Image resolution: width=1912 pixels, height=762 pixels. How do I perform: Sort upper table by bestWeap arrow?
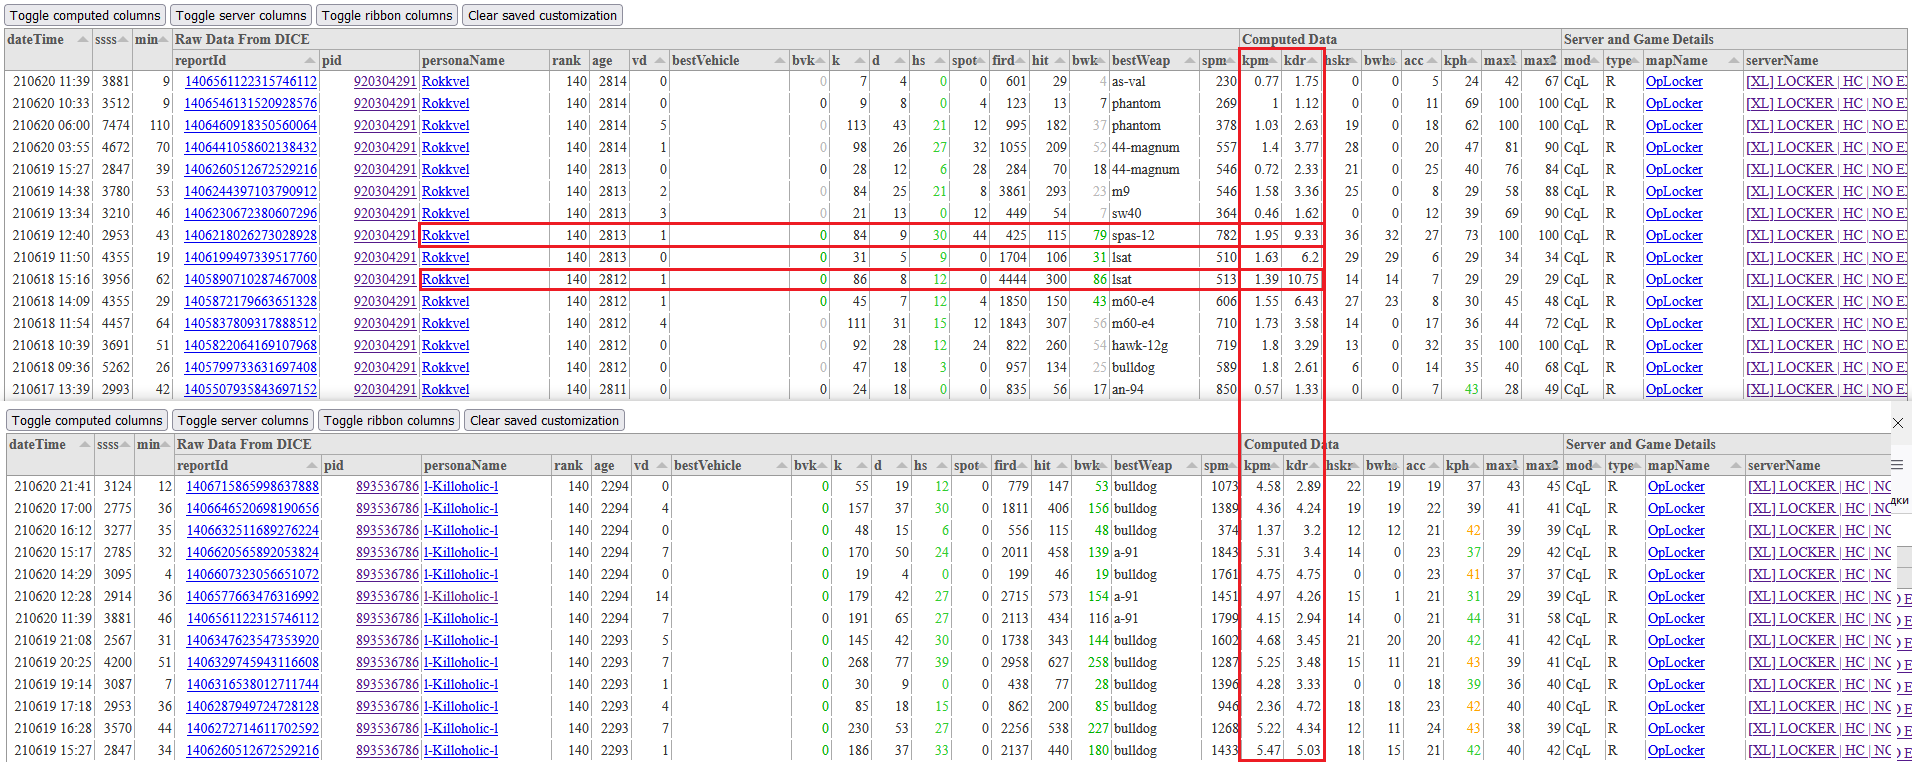(1189, 61)
